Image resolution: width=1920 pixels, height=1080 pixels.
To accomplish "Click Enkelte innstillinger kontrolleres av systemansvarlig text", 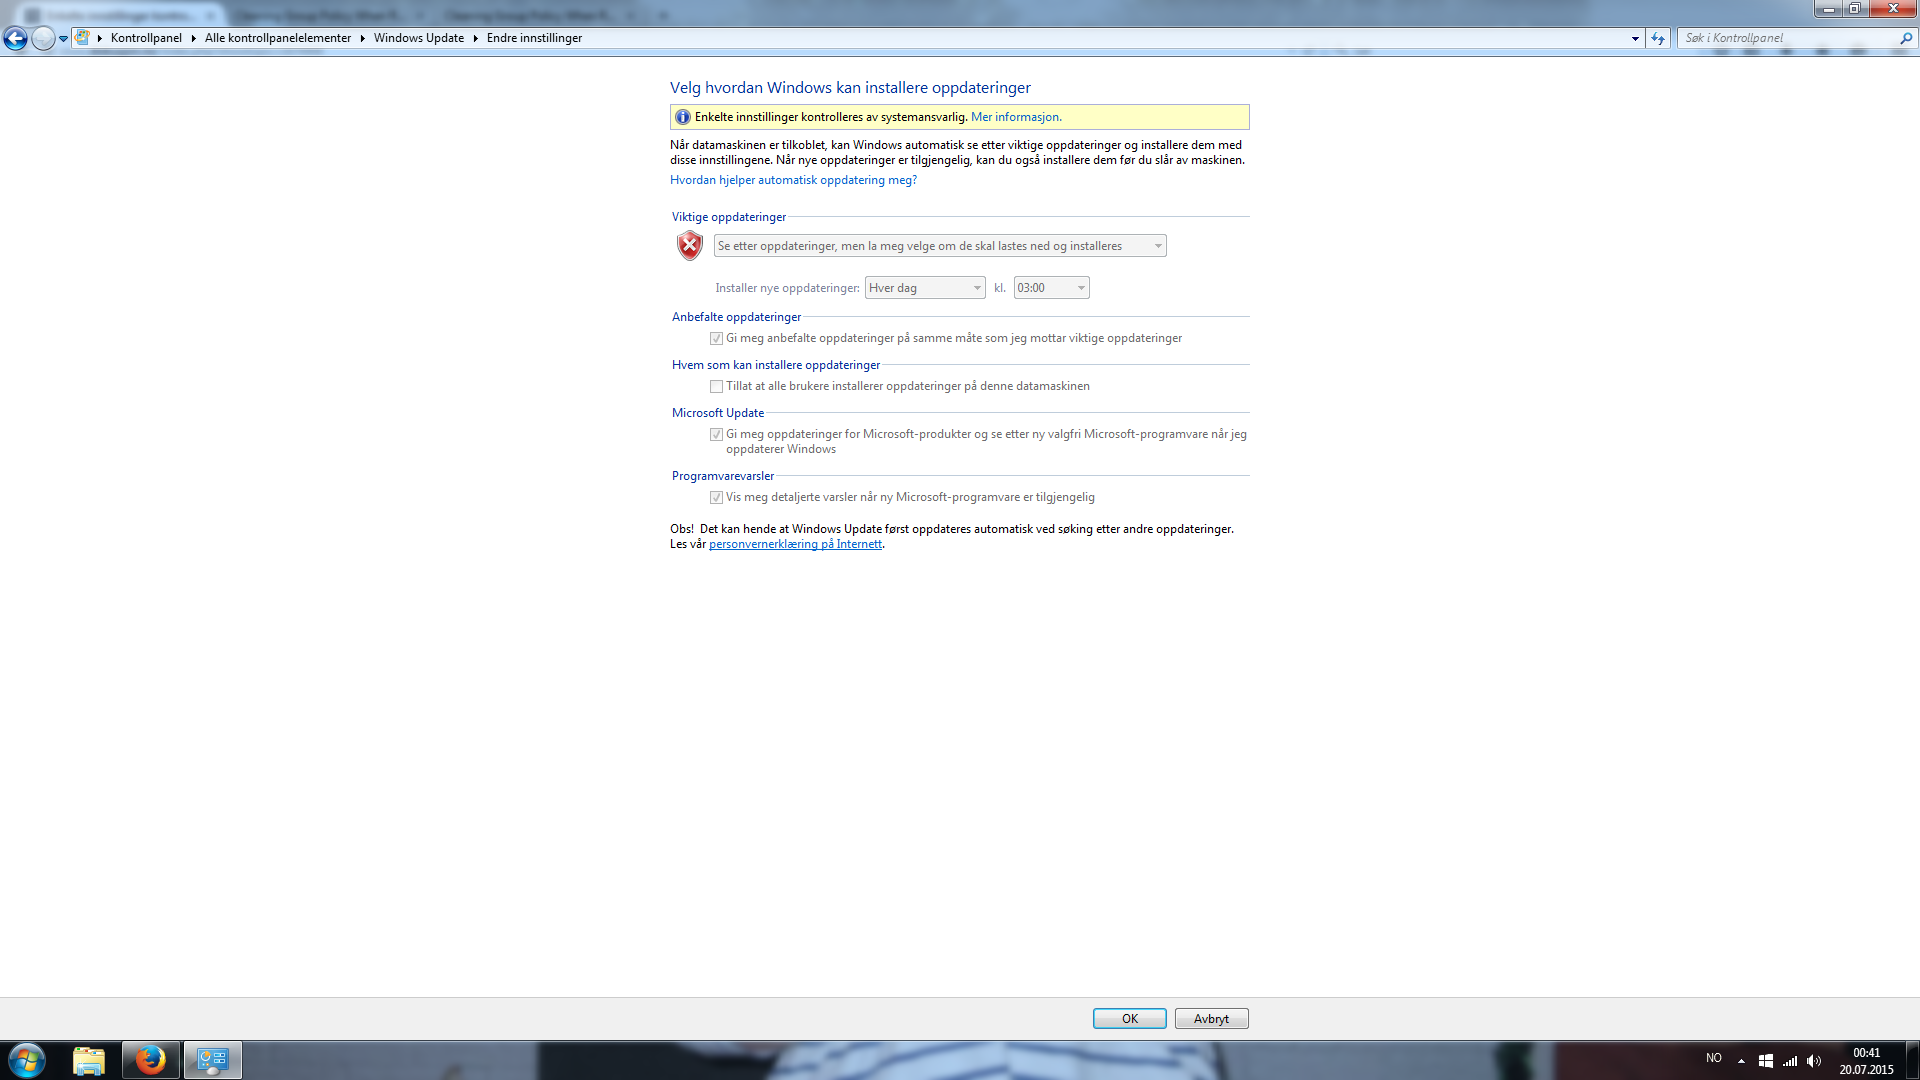I will coord(831,117).
